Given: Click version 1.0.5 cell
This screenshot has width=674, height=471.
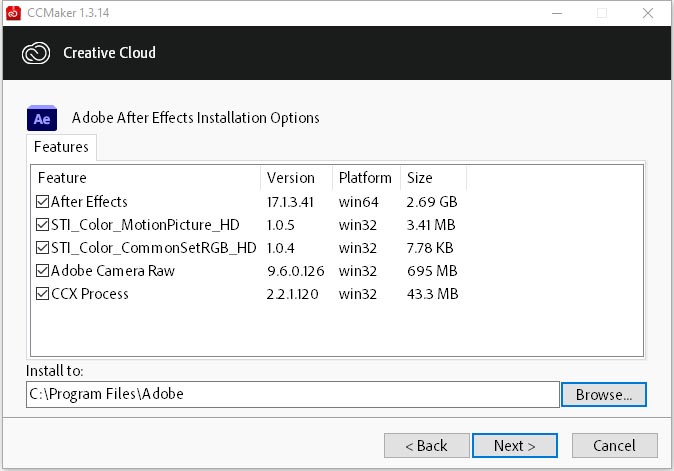Looking at the screenshot, I should pos(280,225).
